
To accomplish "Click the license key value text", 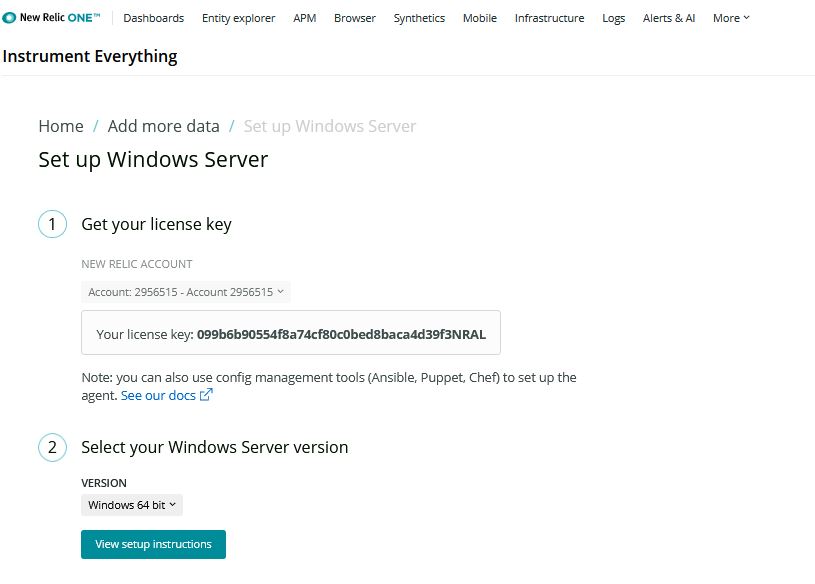I will (x=341, y=334).
